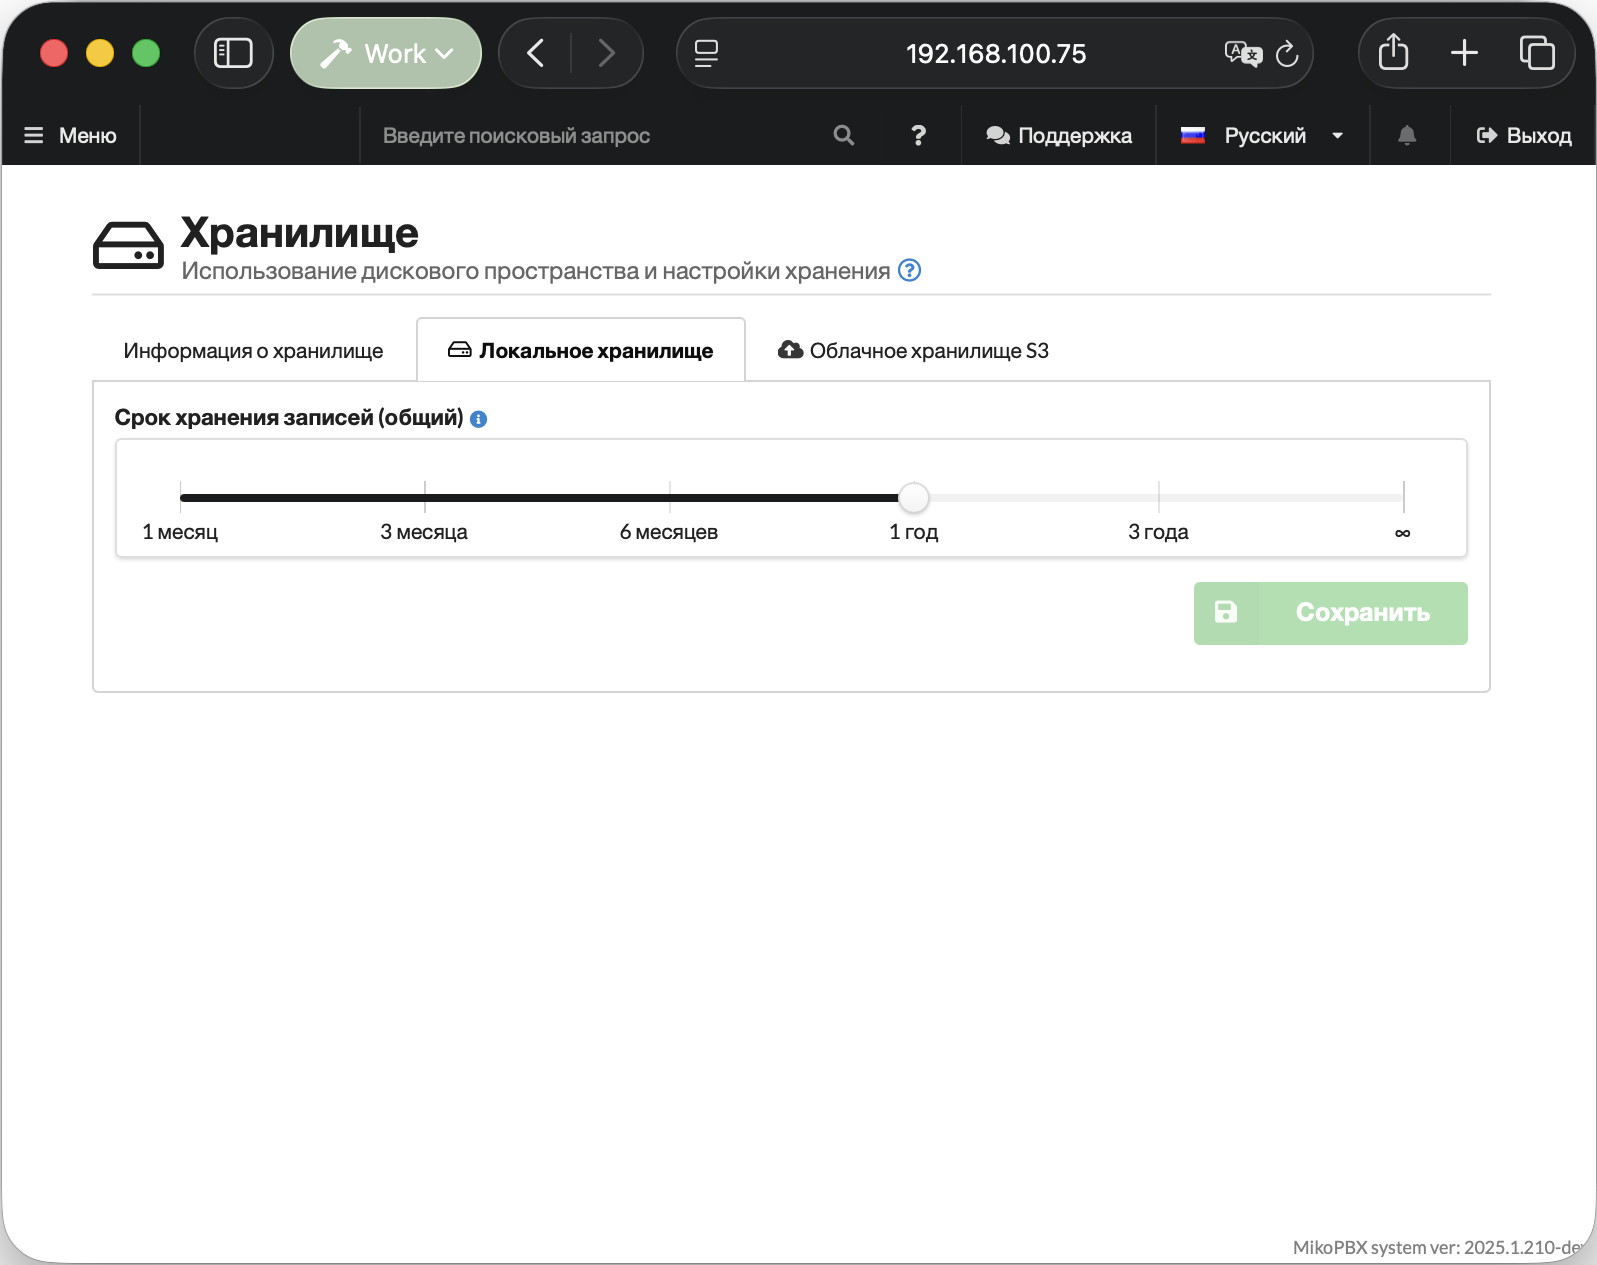
Task: Toggle the Safari sidebar icon
Action: (x=233, y=53)
